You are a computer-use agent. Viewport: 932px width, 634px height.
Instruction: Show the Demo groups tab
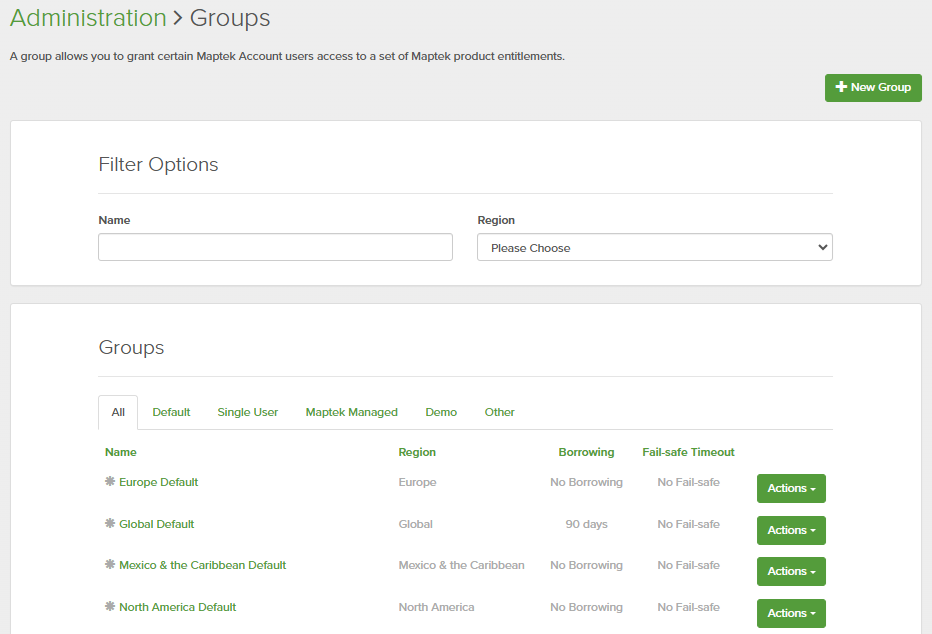point(441,412)
